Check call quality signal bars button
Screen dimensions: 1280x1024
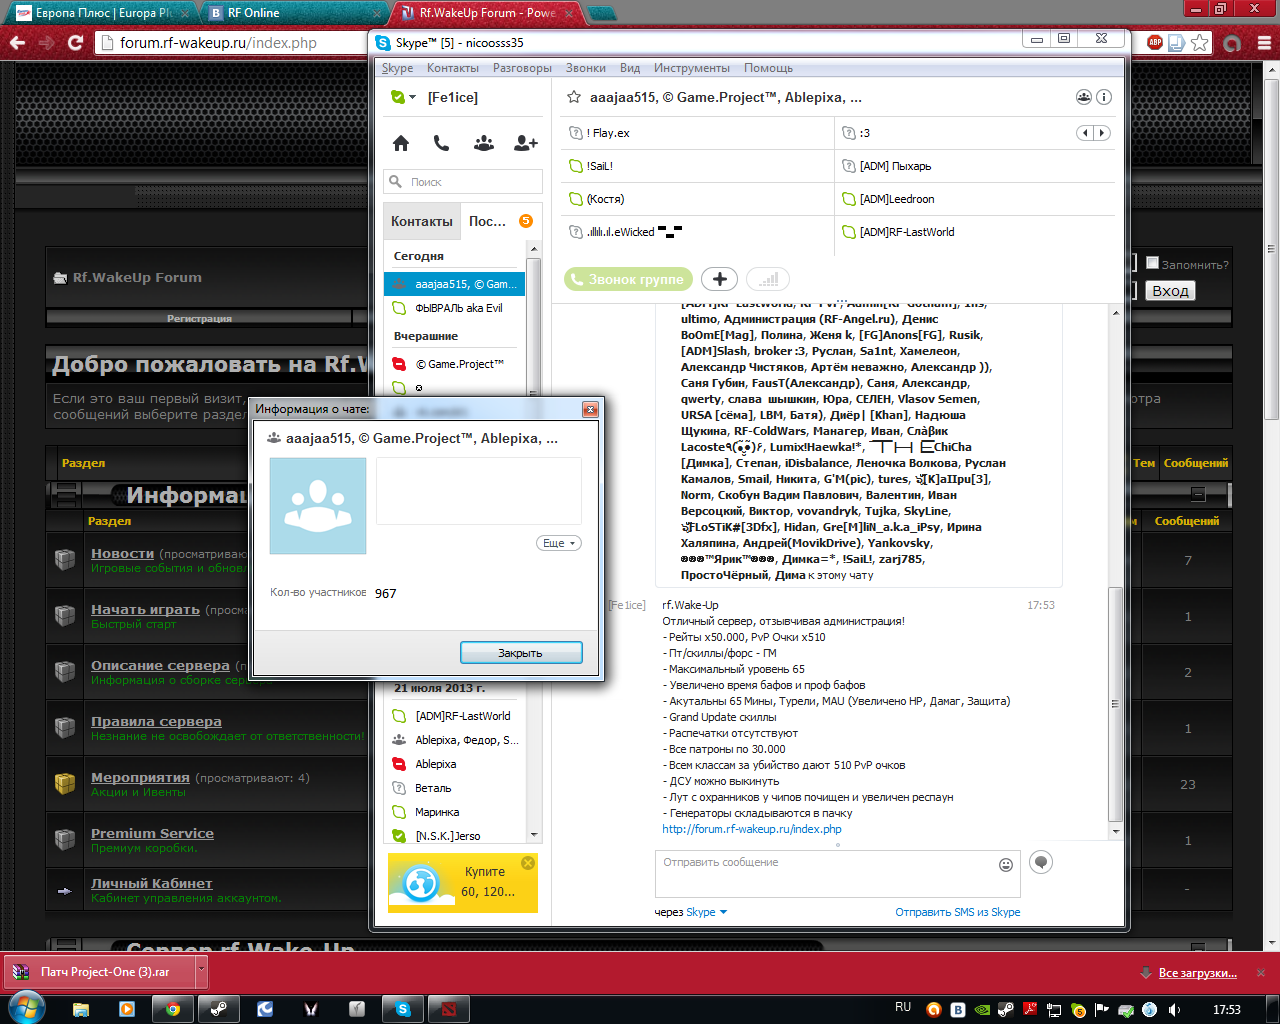click(768, 279)
